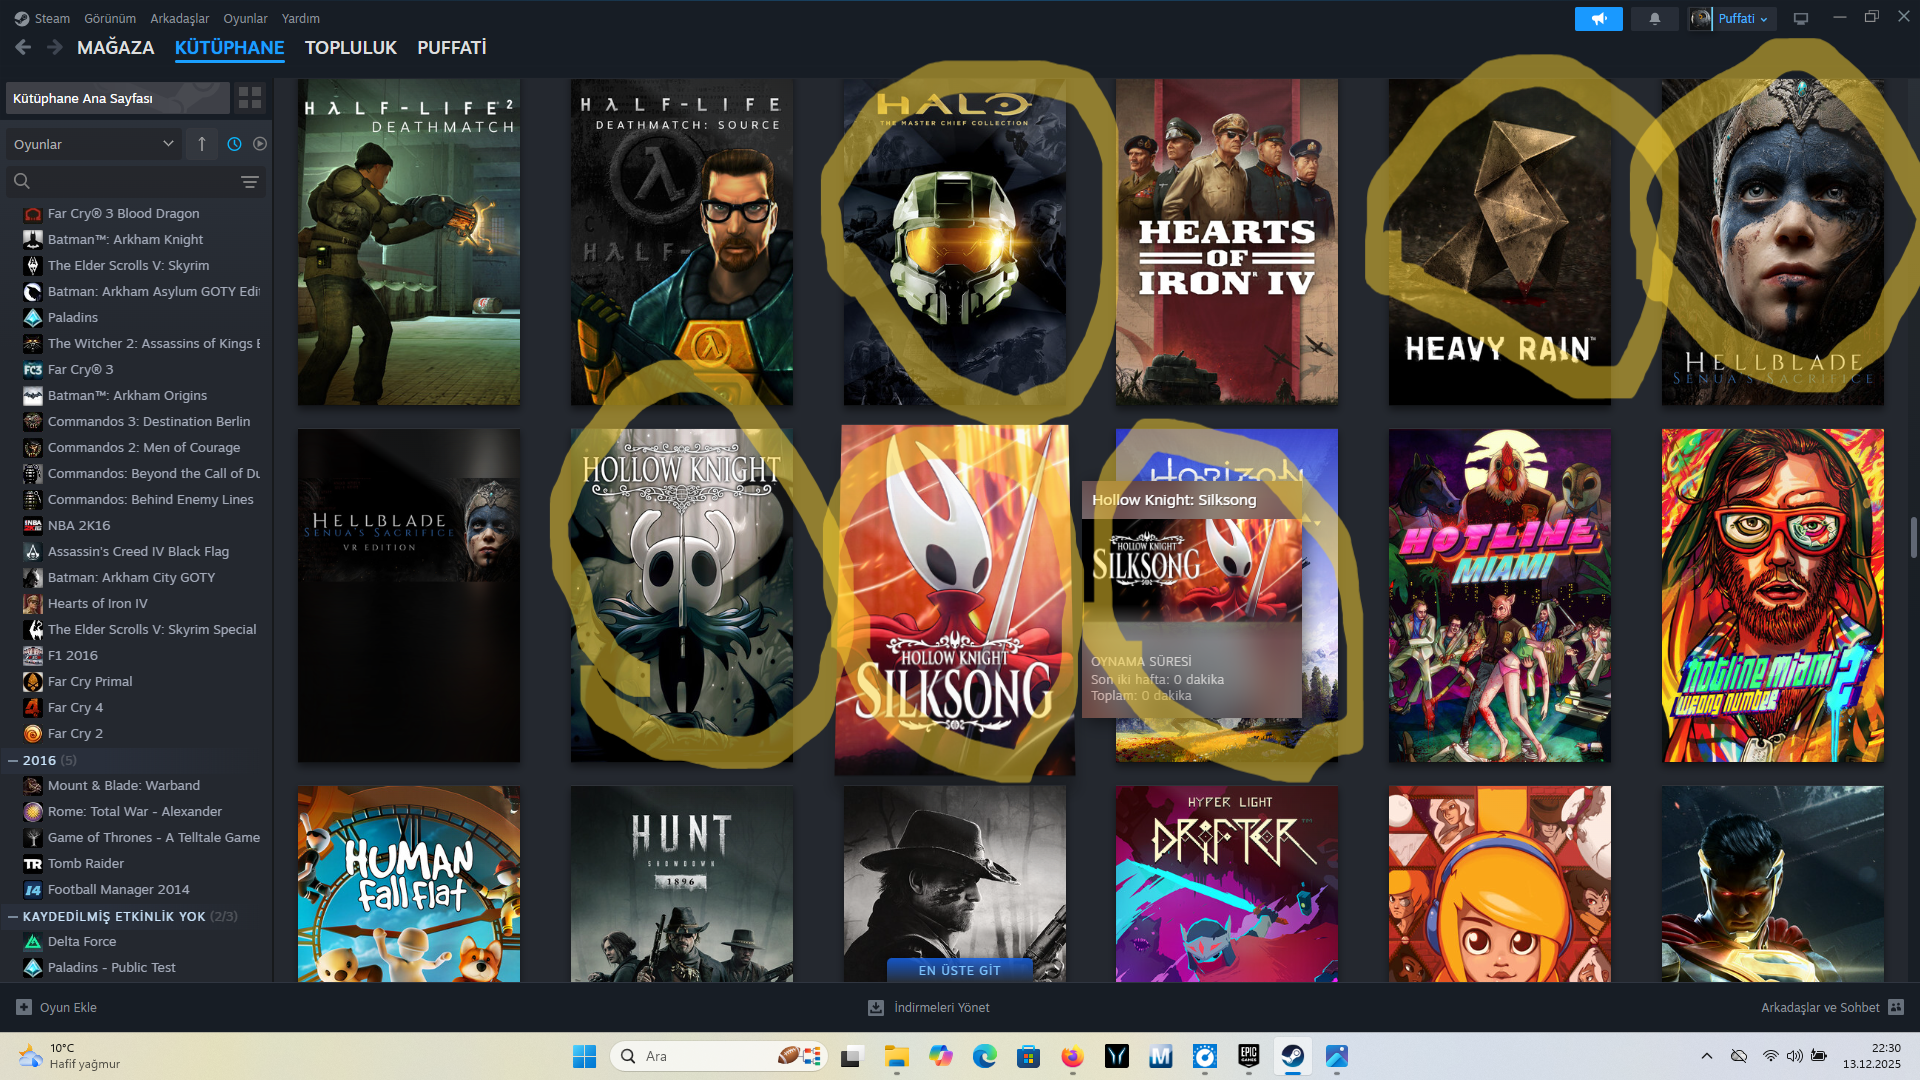Go back with the navigation arrow

coord(23,47)
